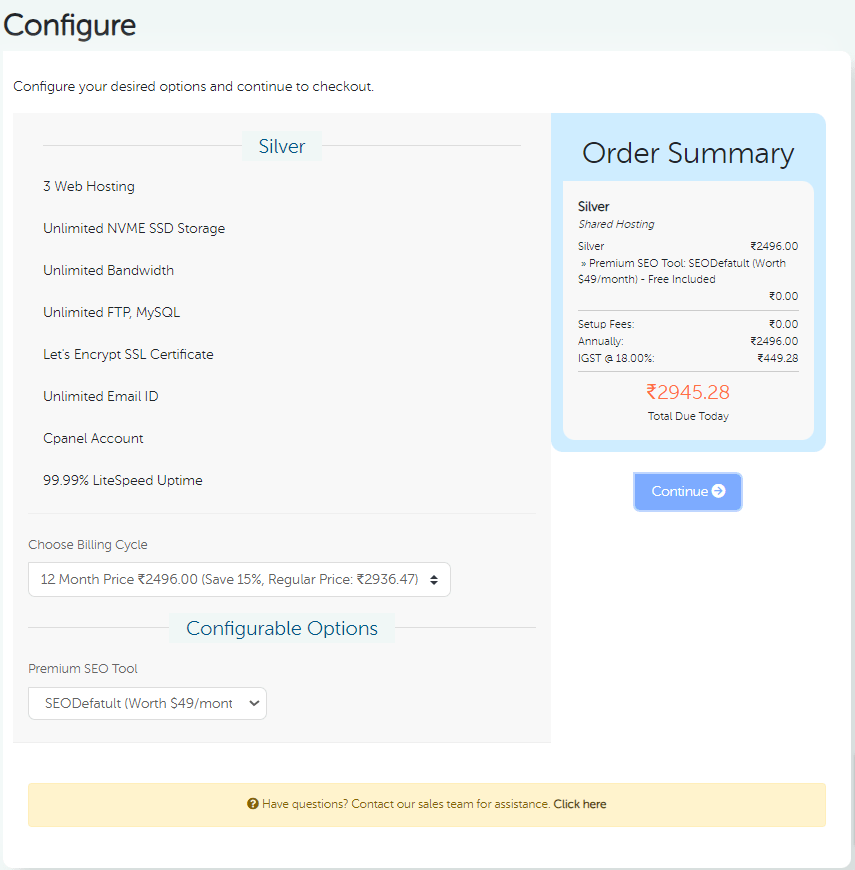Click here to contact the sales team

coord(579,803)
